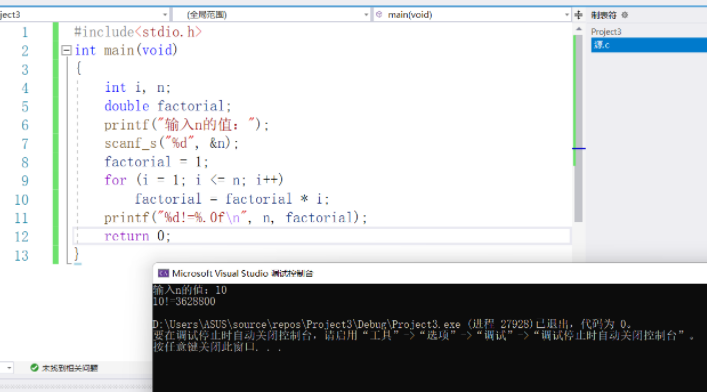Click the 'double factorial;' line
Screen dimensions: 707x392
(x=168, y=106)
